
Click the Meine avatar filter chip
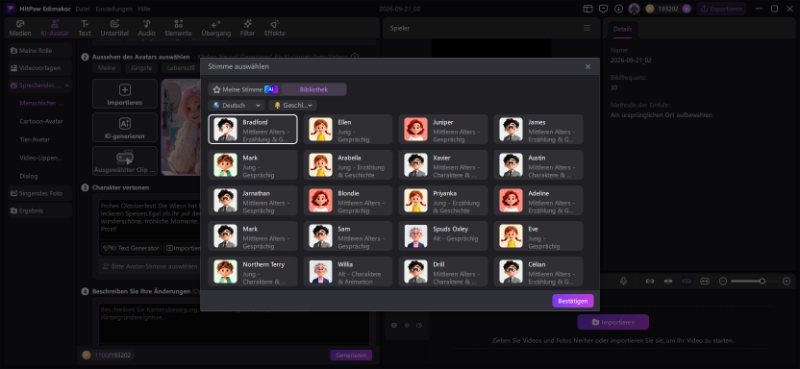107,68
